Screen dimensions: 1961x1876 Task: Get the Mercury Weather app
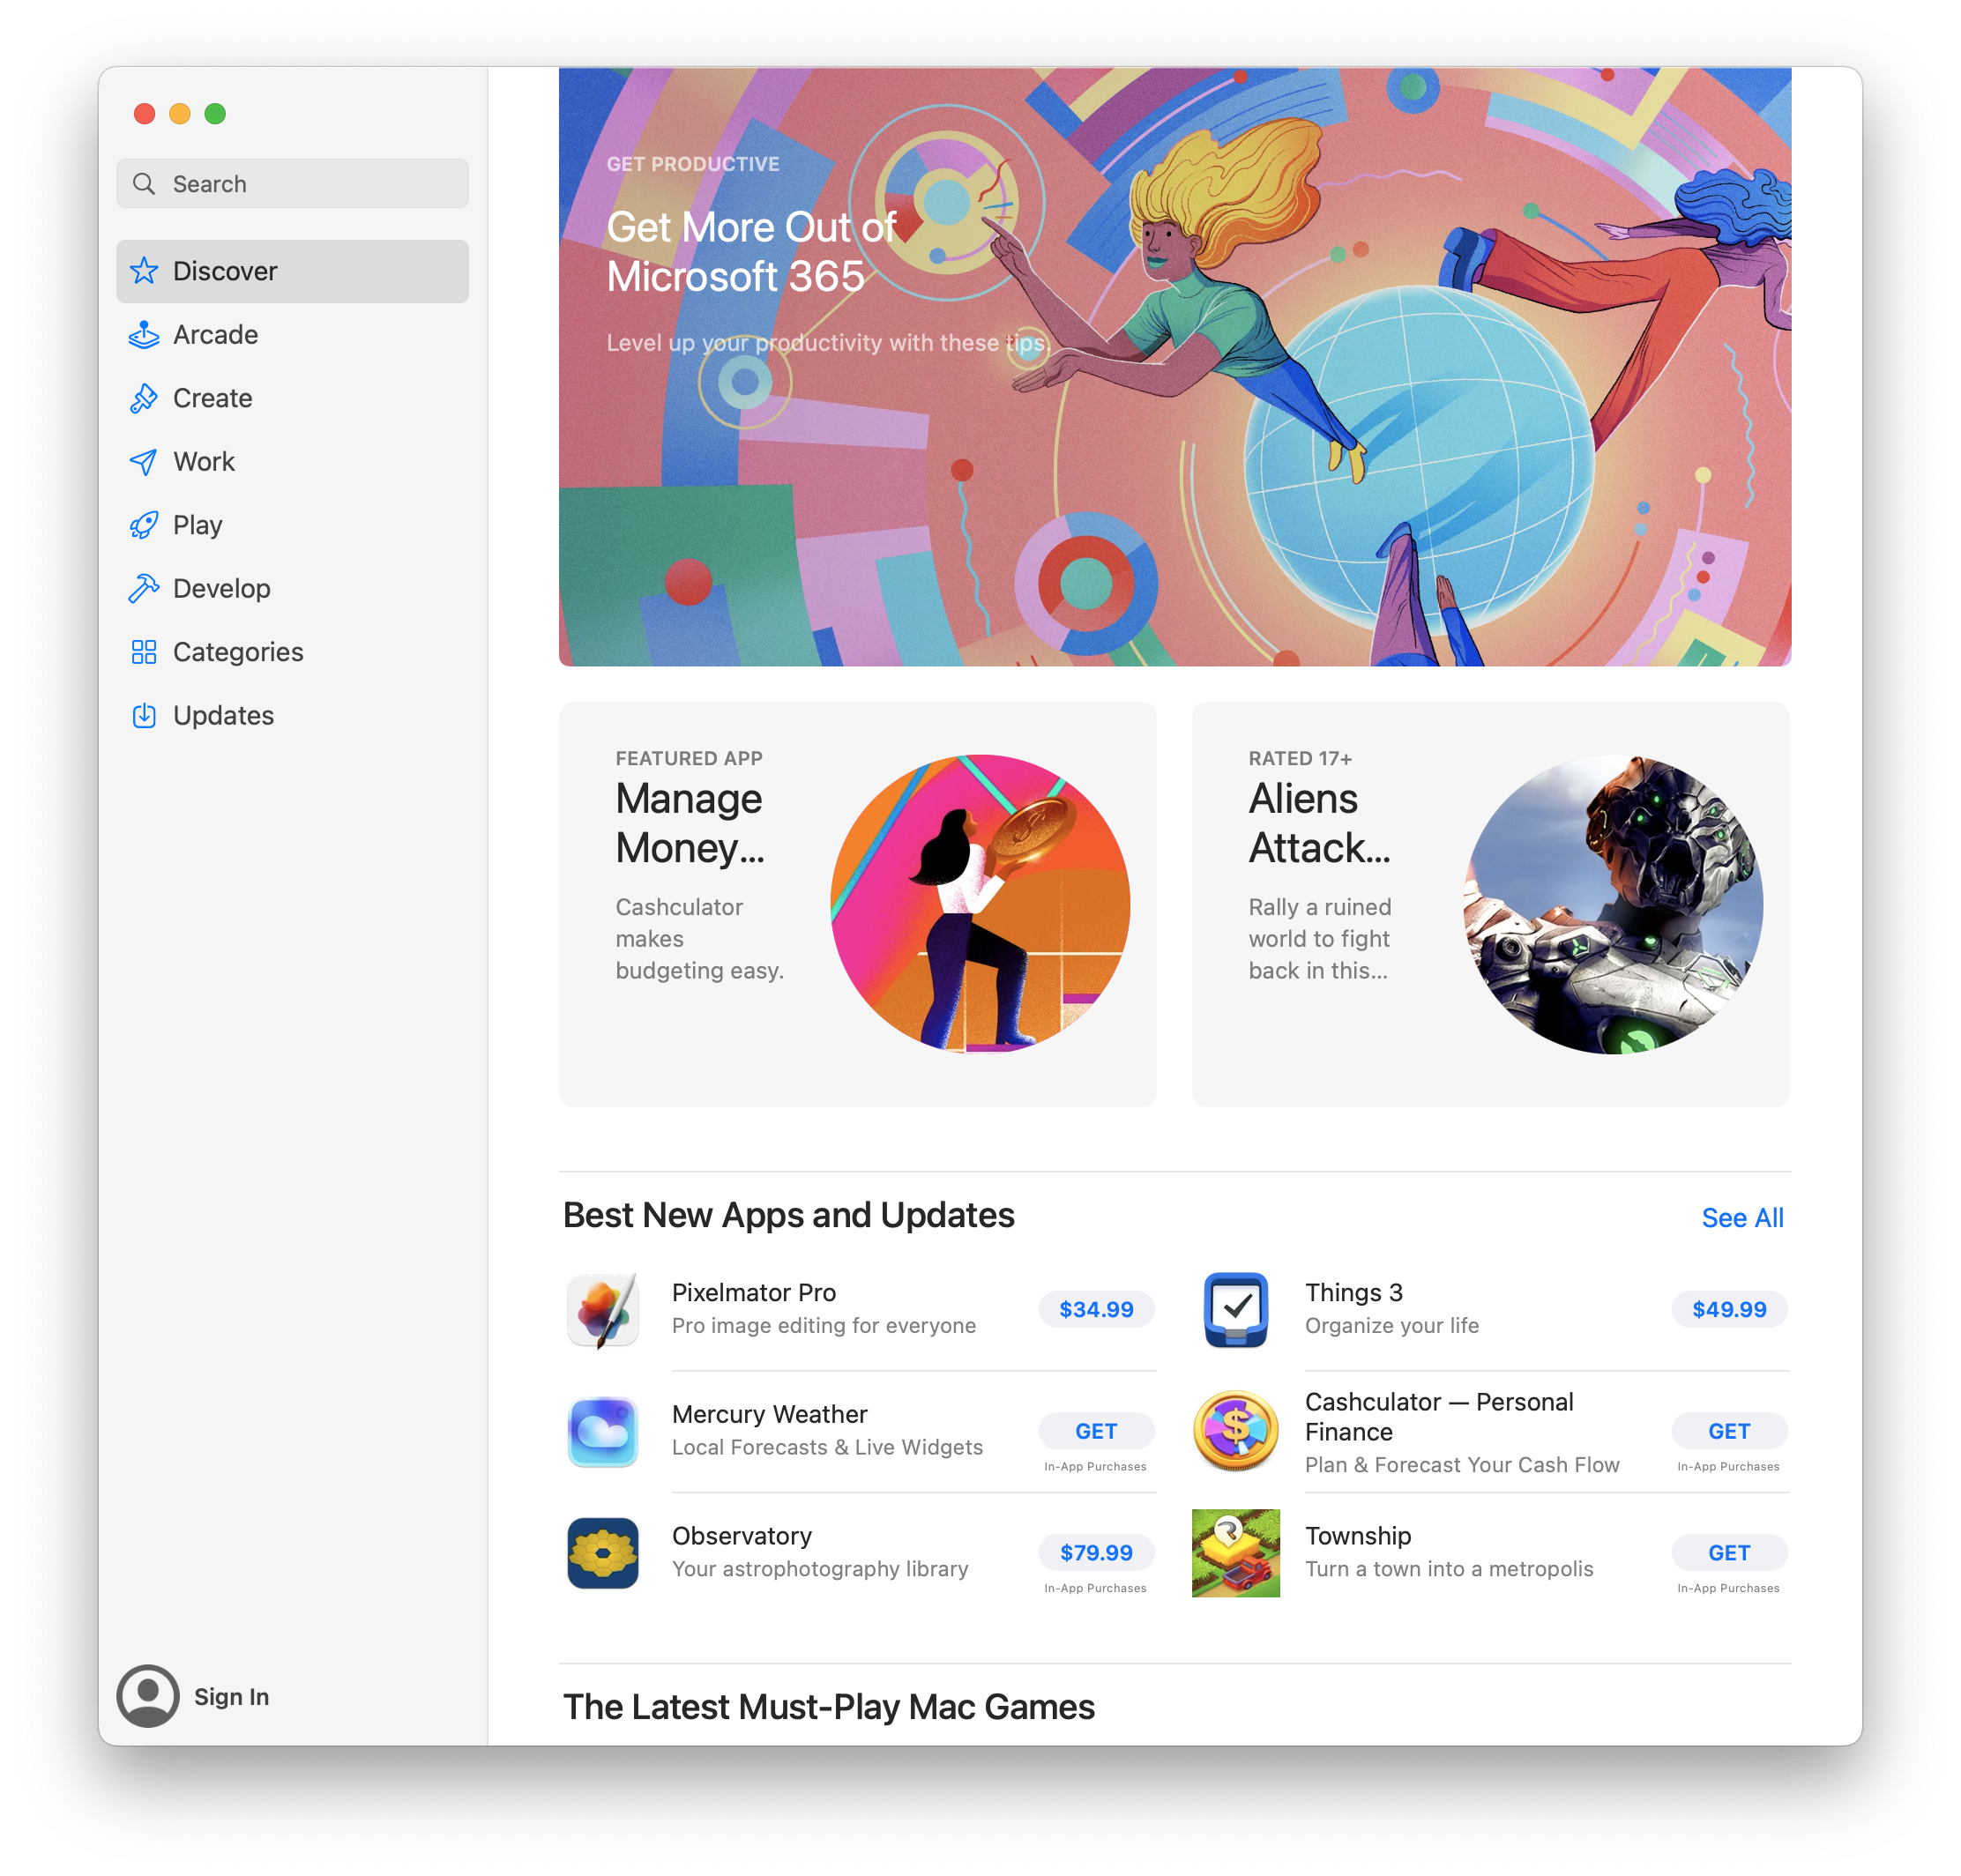pos(1096,1431)
